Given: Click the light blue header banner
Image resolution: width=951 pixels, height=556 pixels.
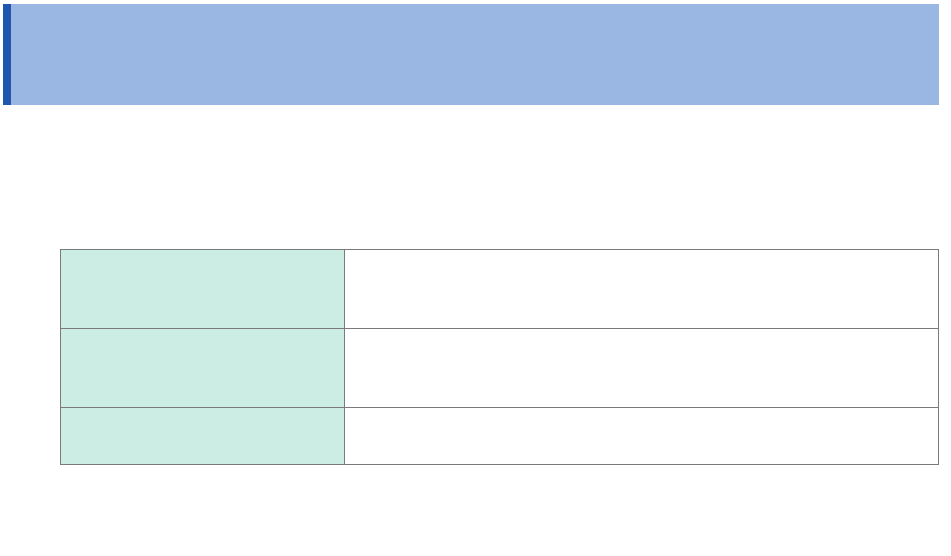Looking at the screenshot, I should click(475, 54).
